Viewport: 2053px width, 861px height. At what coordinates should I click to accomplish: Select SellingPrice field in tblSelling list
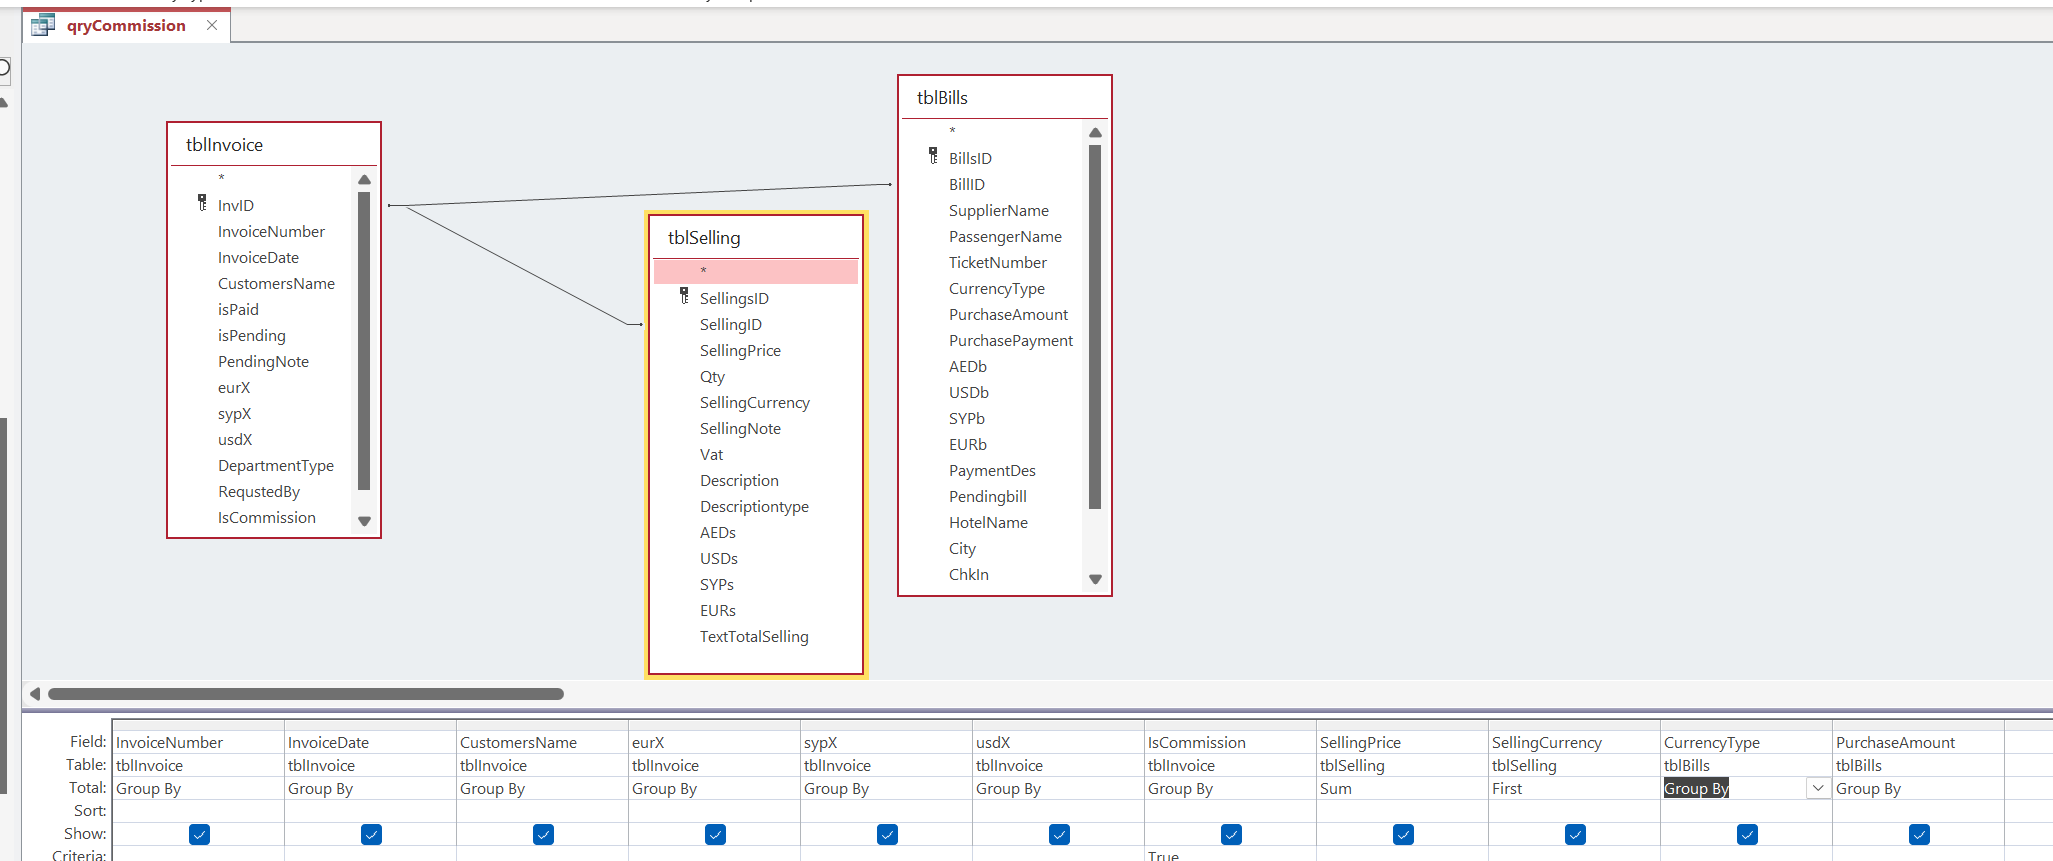pos(740,350)
